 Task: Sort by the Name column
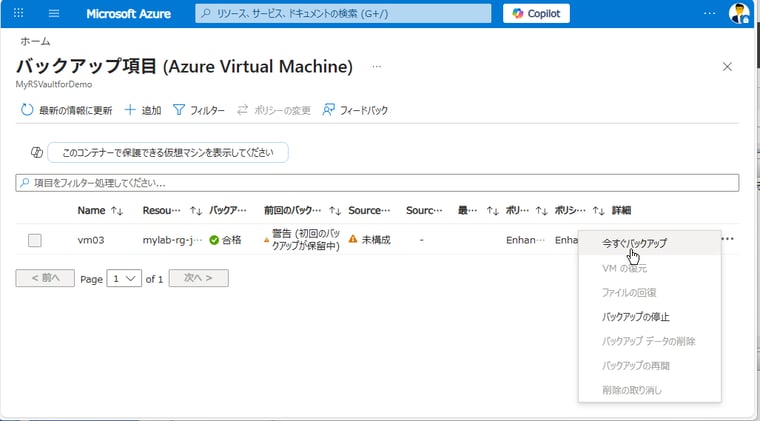[x=100, y=210]
